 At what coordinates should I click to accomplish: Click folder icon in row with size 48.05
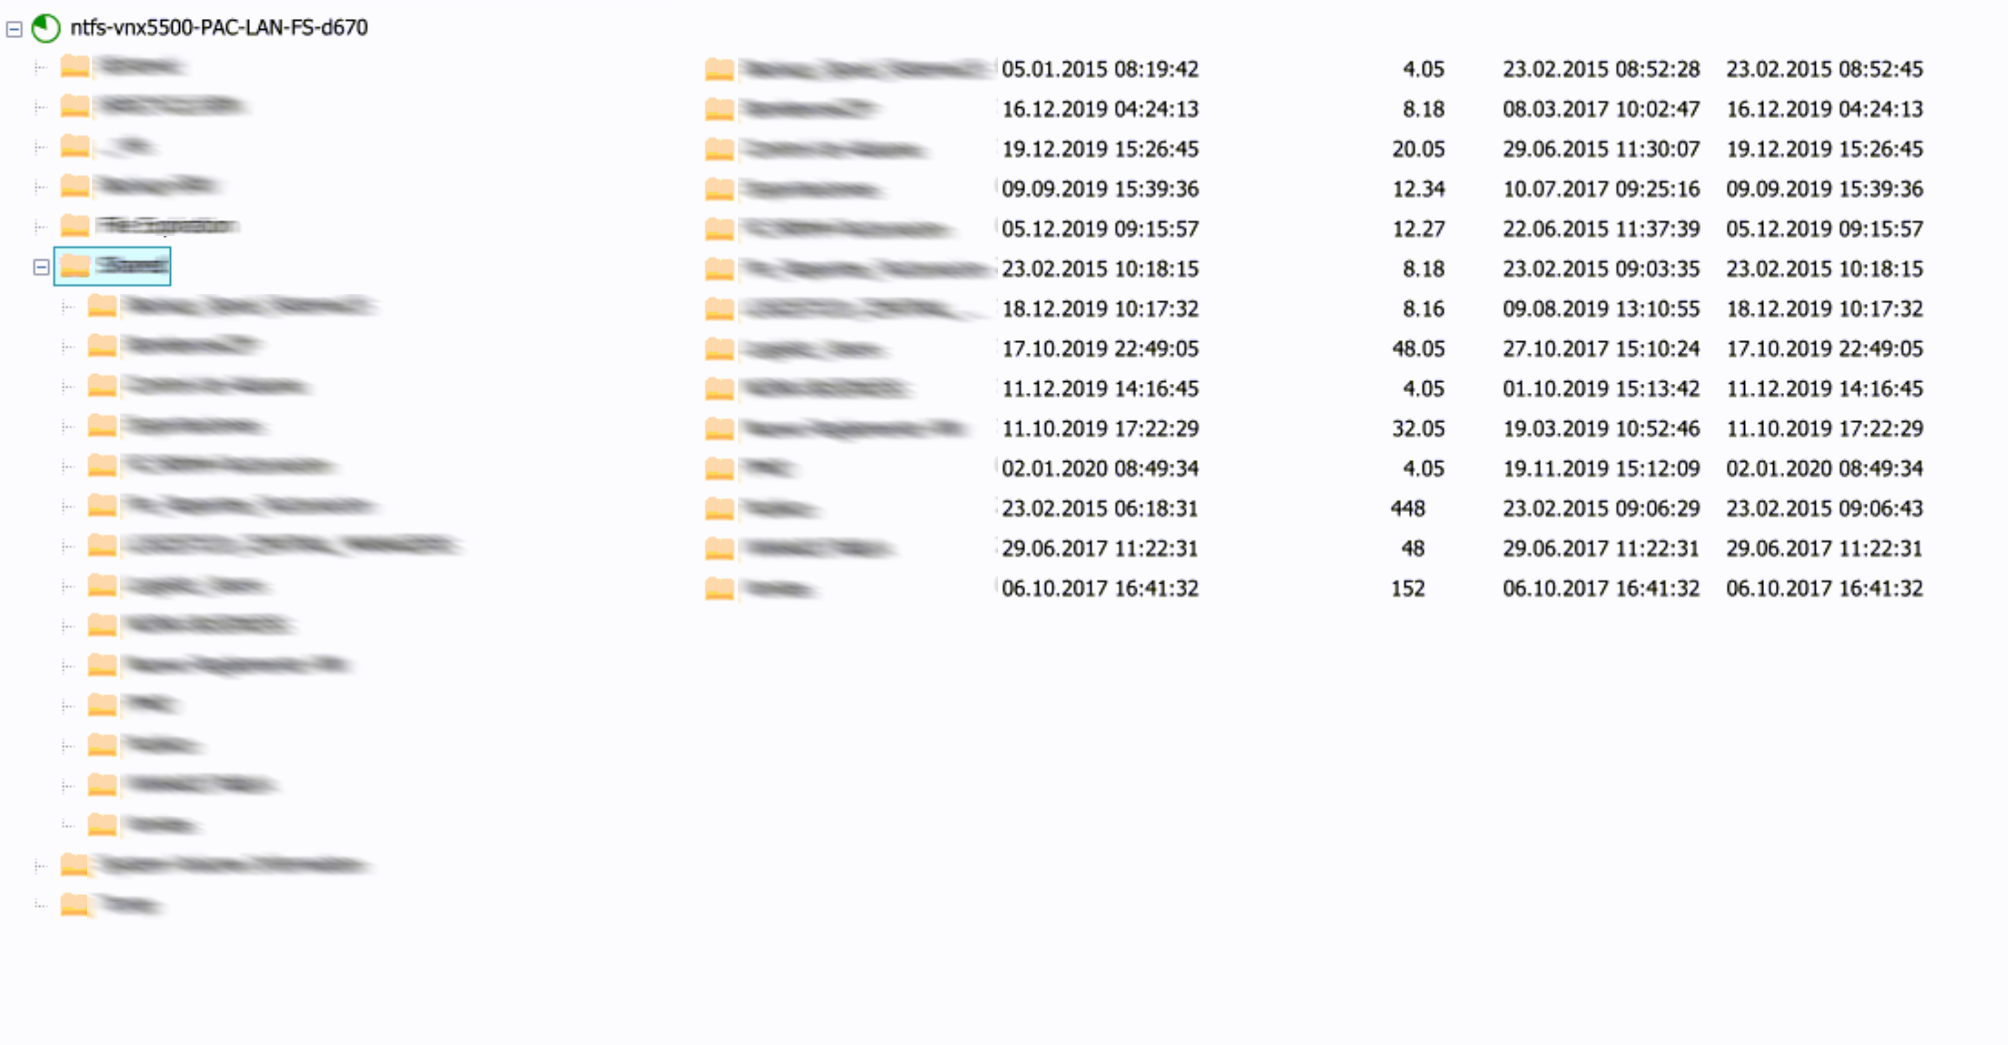click(719, 348)
